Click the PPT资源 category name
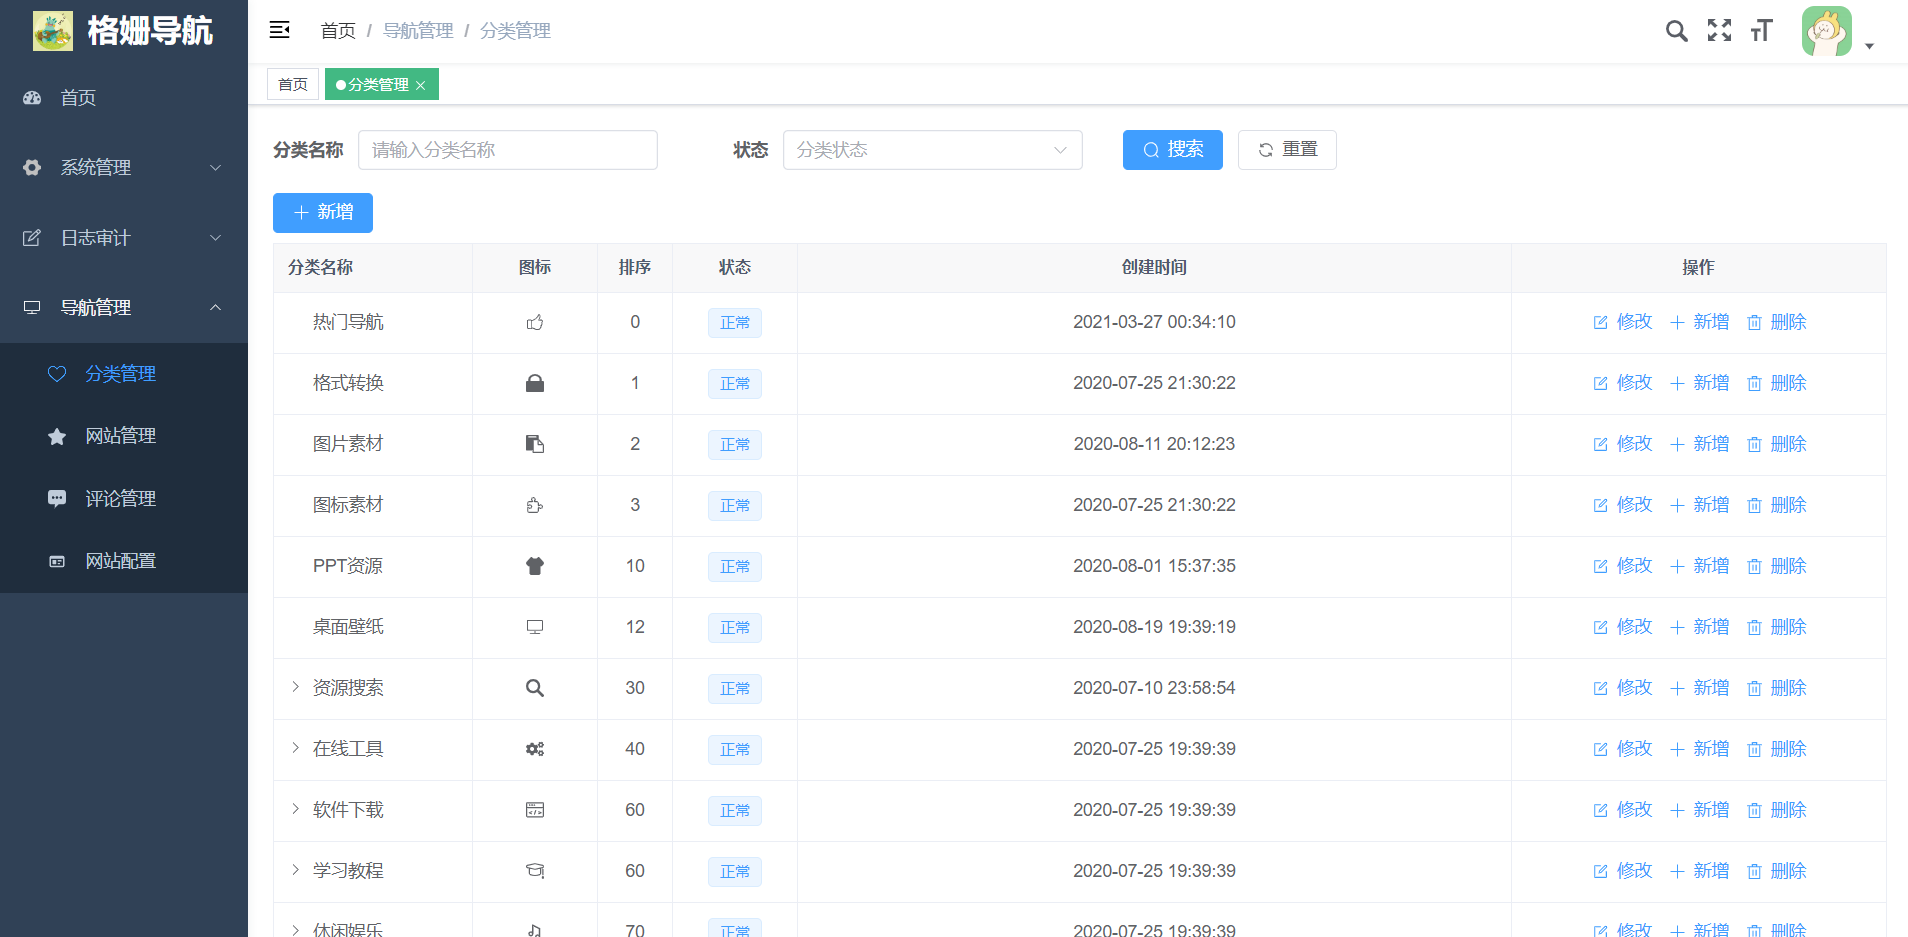Image resolution: width=1908 pixels, height=937 pixels. [348, 566]
